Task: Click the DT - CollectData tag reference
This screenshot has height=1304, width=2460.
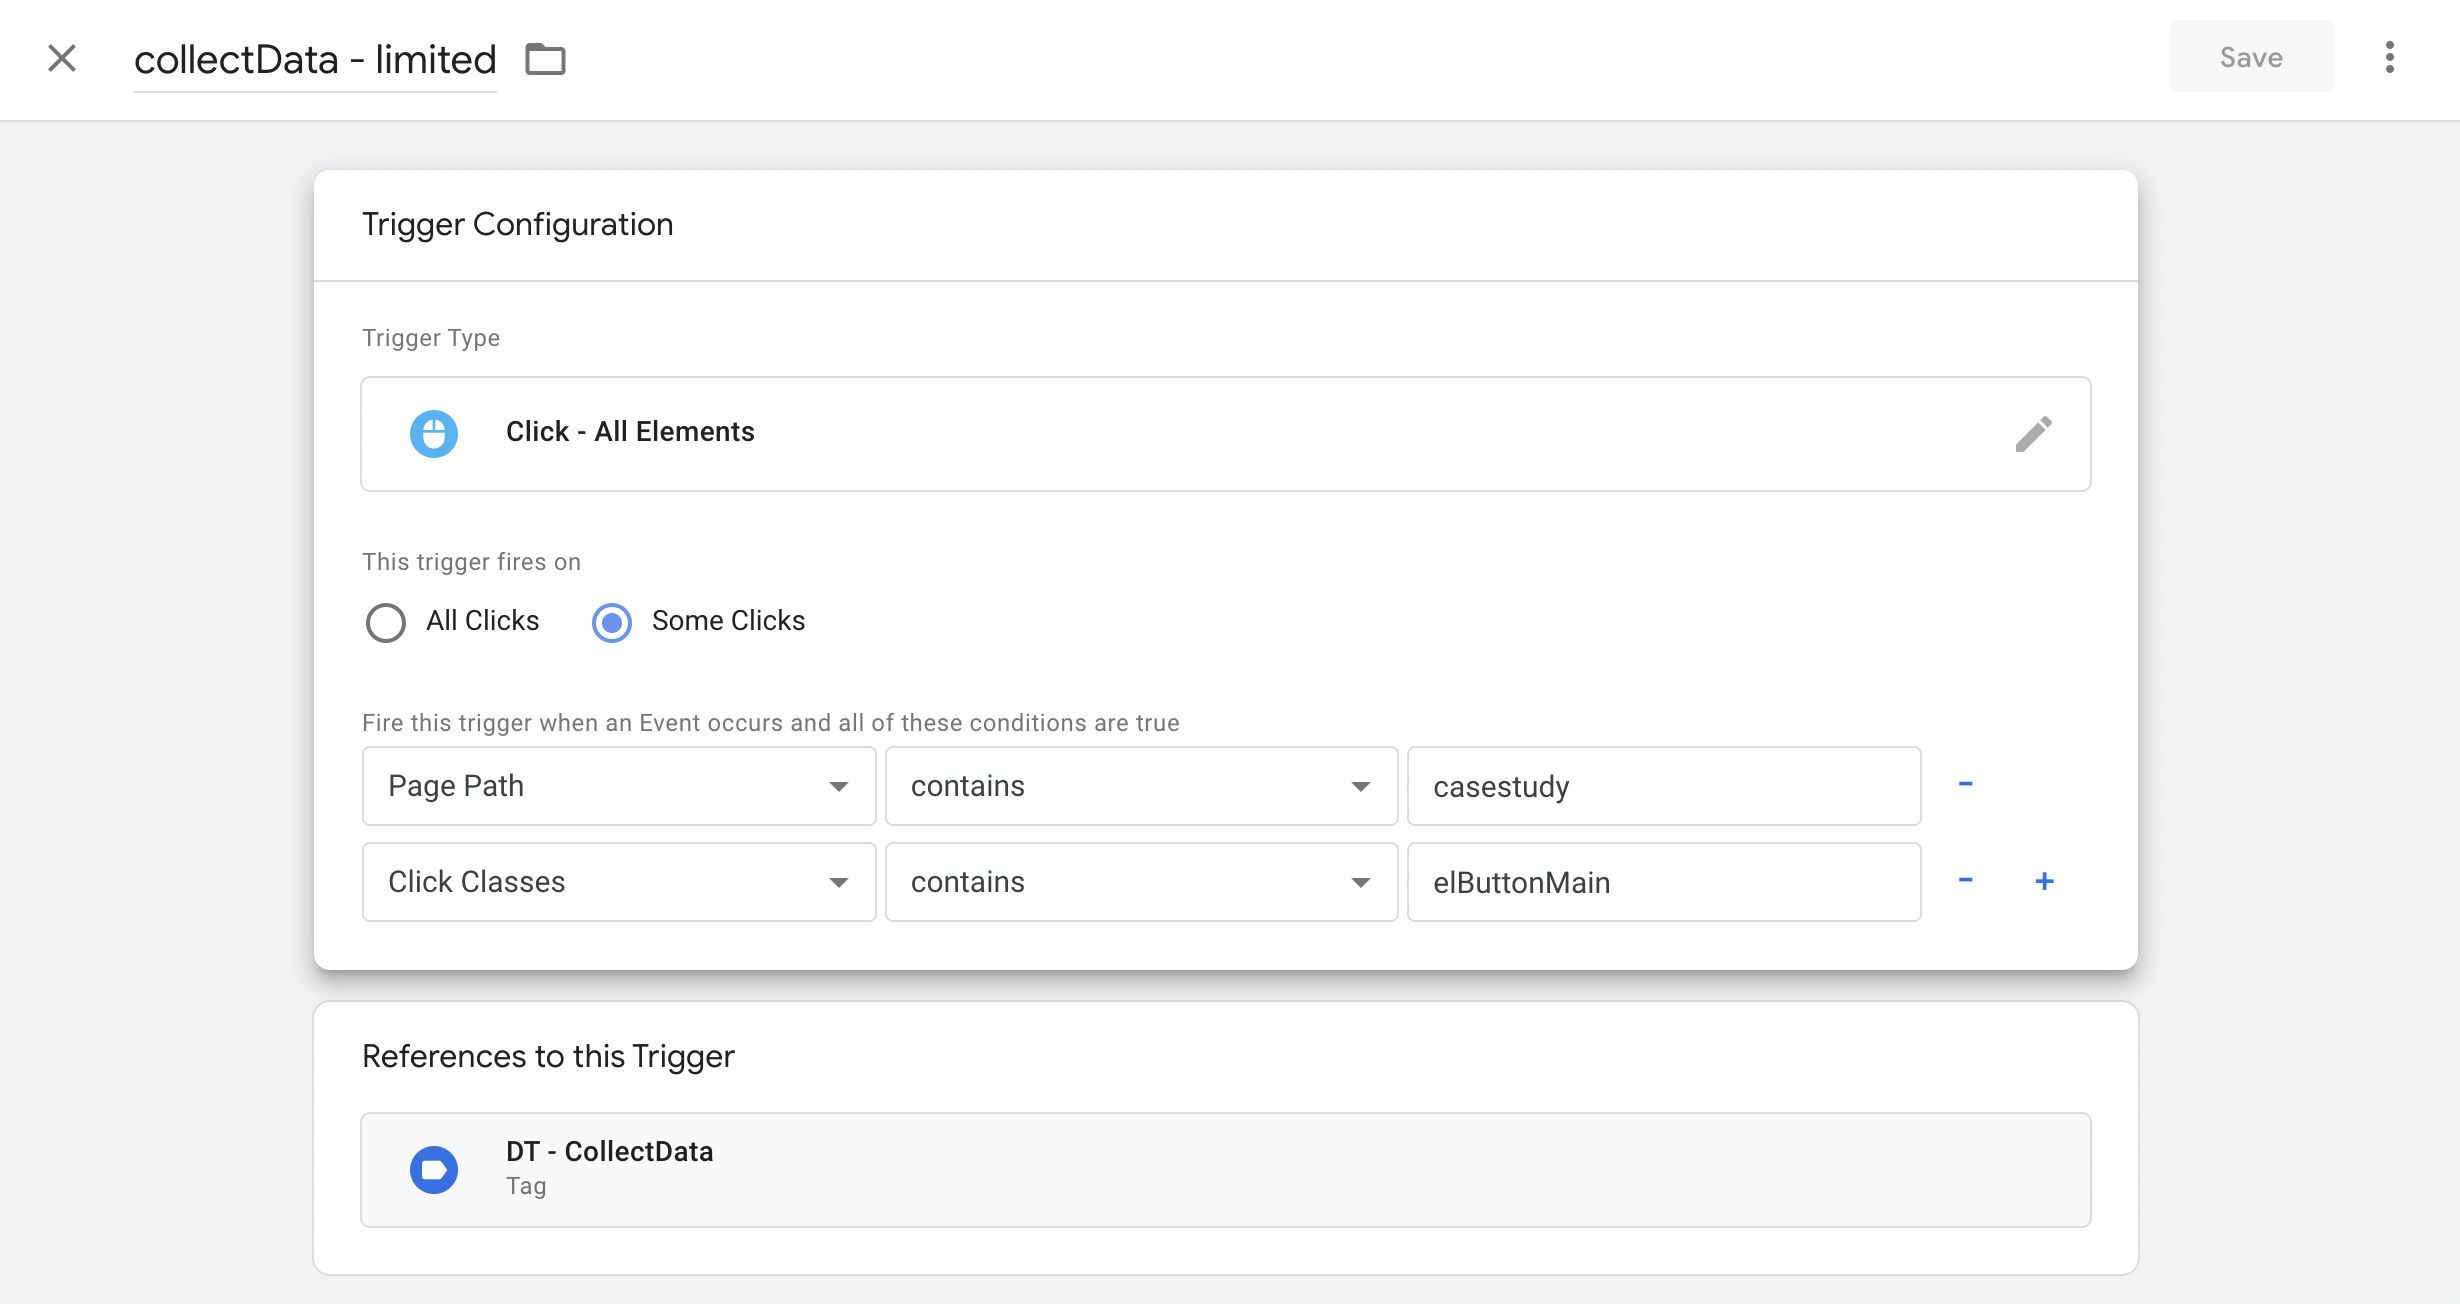Action: pos(1227,1169)
